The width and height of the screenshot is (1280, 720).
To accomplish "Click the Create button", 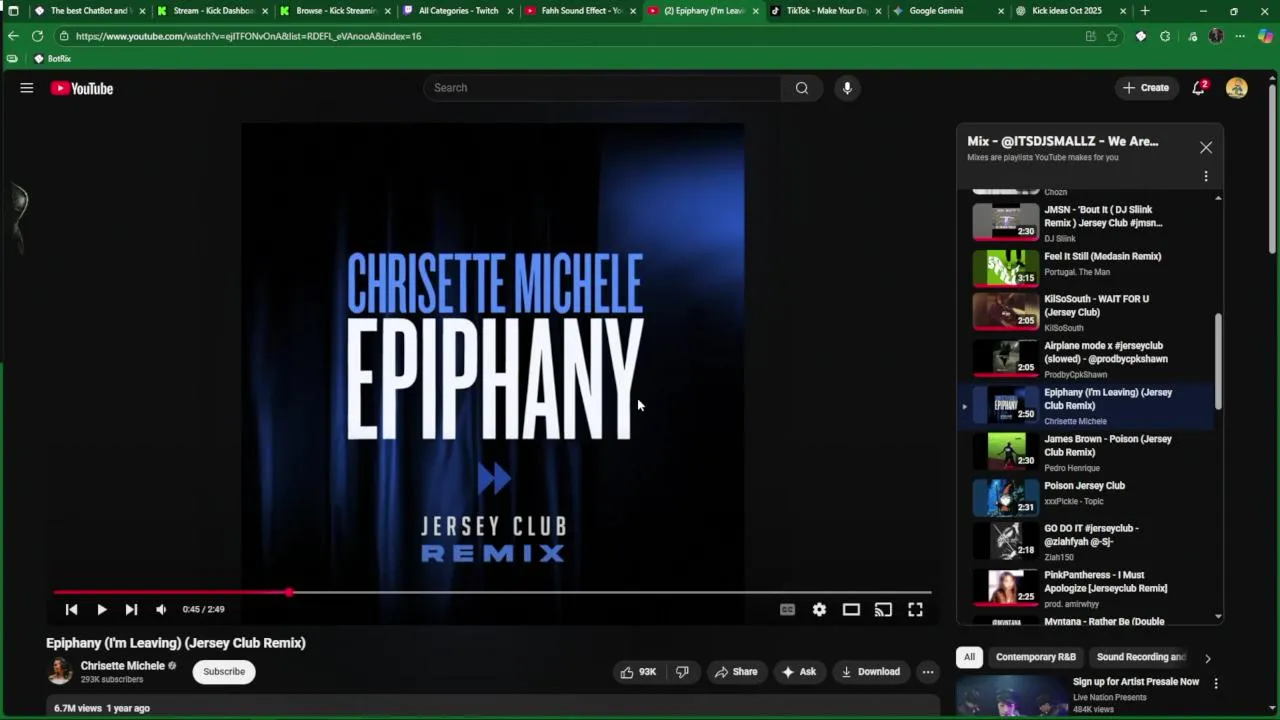I will [x=1145, y=88].
